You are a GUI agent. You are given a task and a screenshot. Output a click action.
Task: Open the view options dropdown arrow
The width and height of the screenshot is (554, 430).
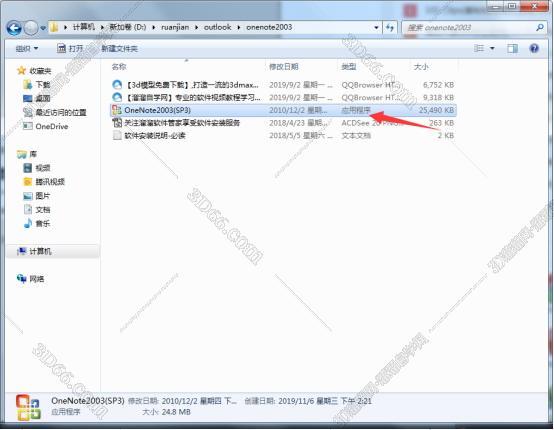pos(492,48)
